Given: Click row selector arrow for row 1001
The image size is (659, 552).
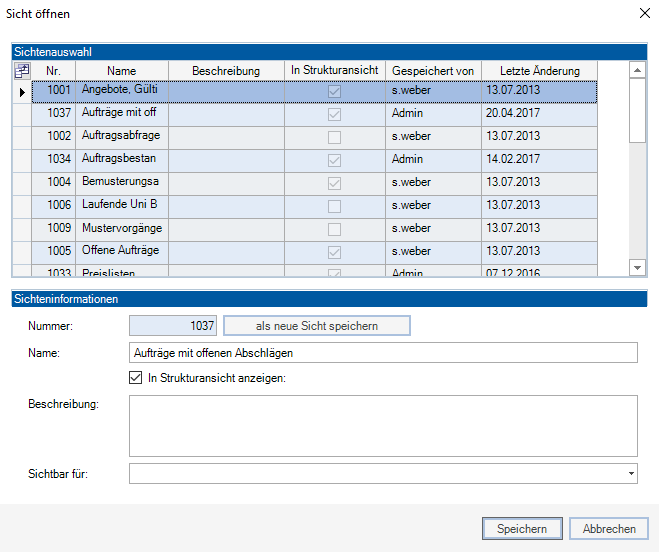Looking at the screenshot, I should (22, 91).
